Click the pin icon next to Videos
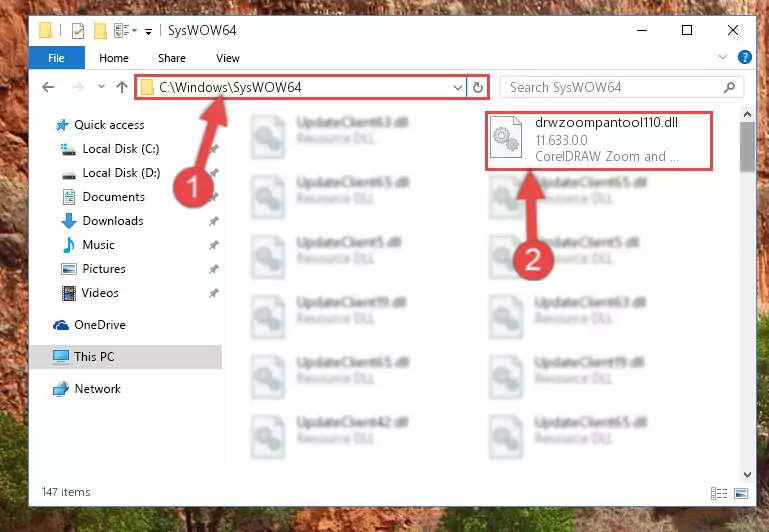 click(213, 293)
